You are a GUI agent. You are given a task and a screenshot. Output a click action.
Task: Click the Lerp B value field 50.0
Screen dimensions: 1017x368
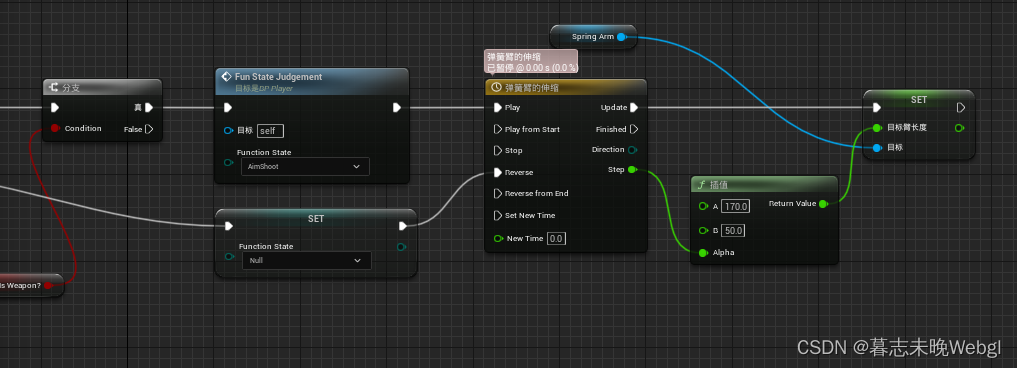[733, 230]
